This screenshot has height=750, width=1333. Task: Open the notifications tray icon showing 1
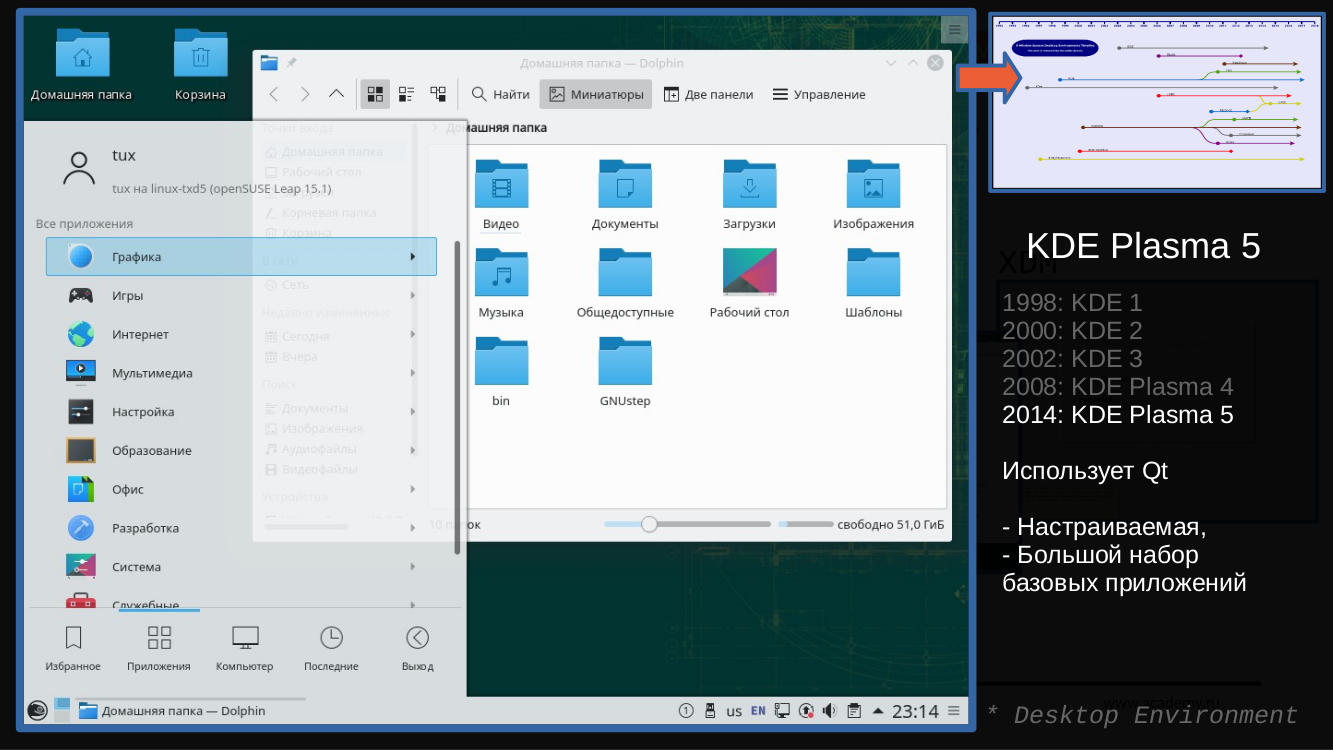[686, 711]
